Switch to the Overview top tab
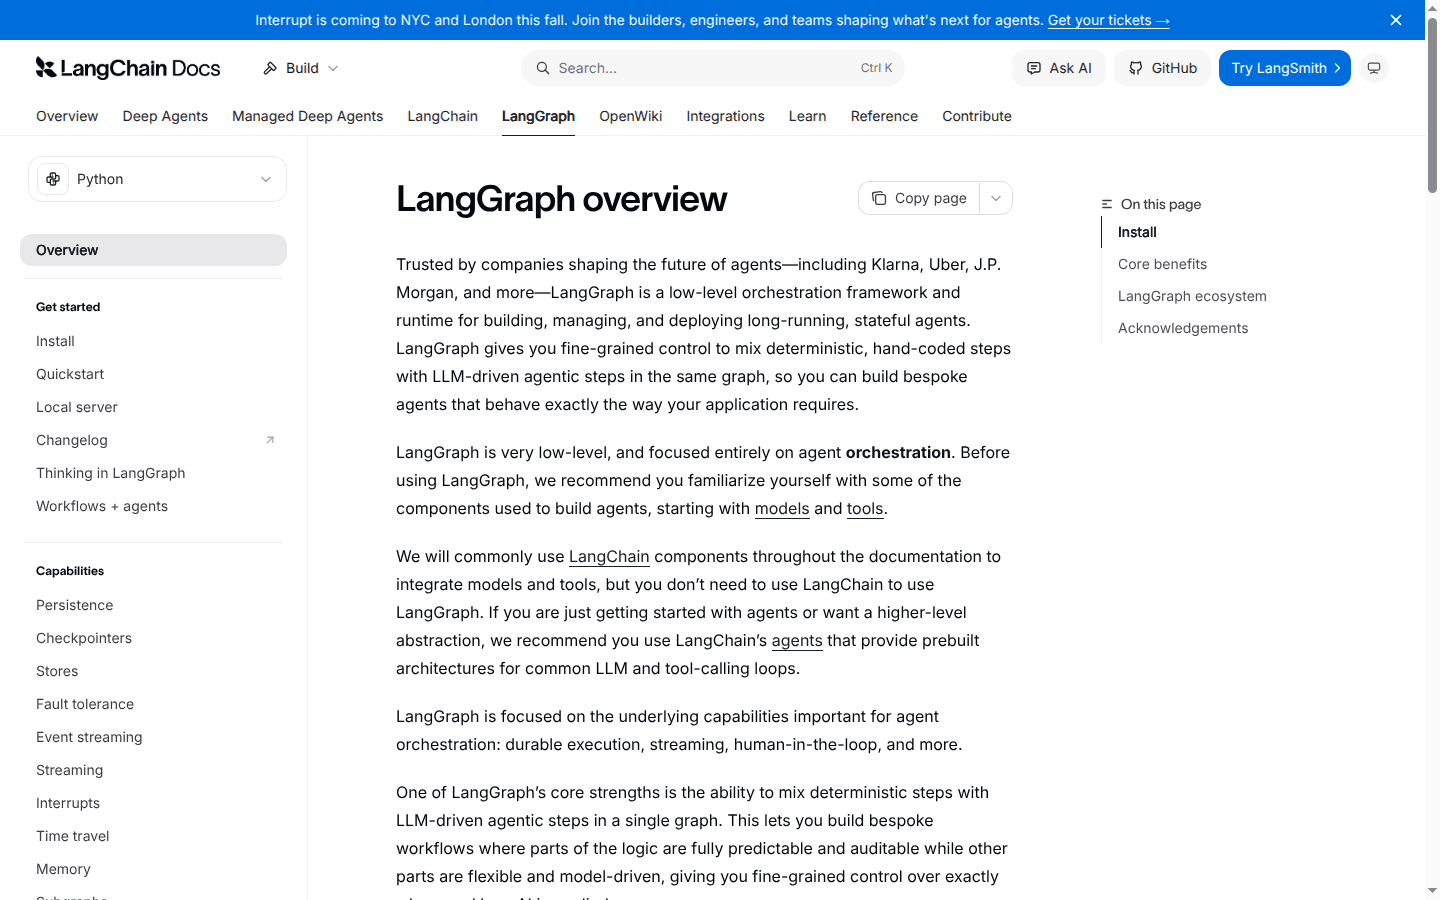This screenshot has width=1440, height=900. pos(67,116)
